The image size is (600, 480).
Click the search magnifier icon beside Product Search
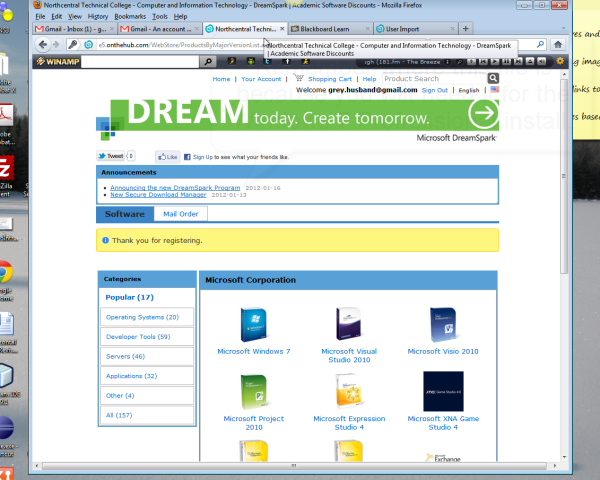click(493, 78)
